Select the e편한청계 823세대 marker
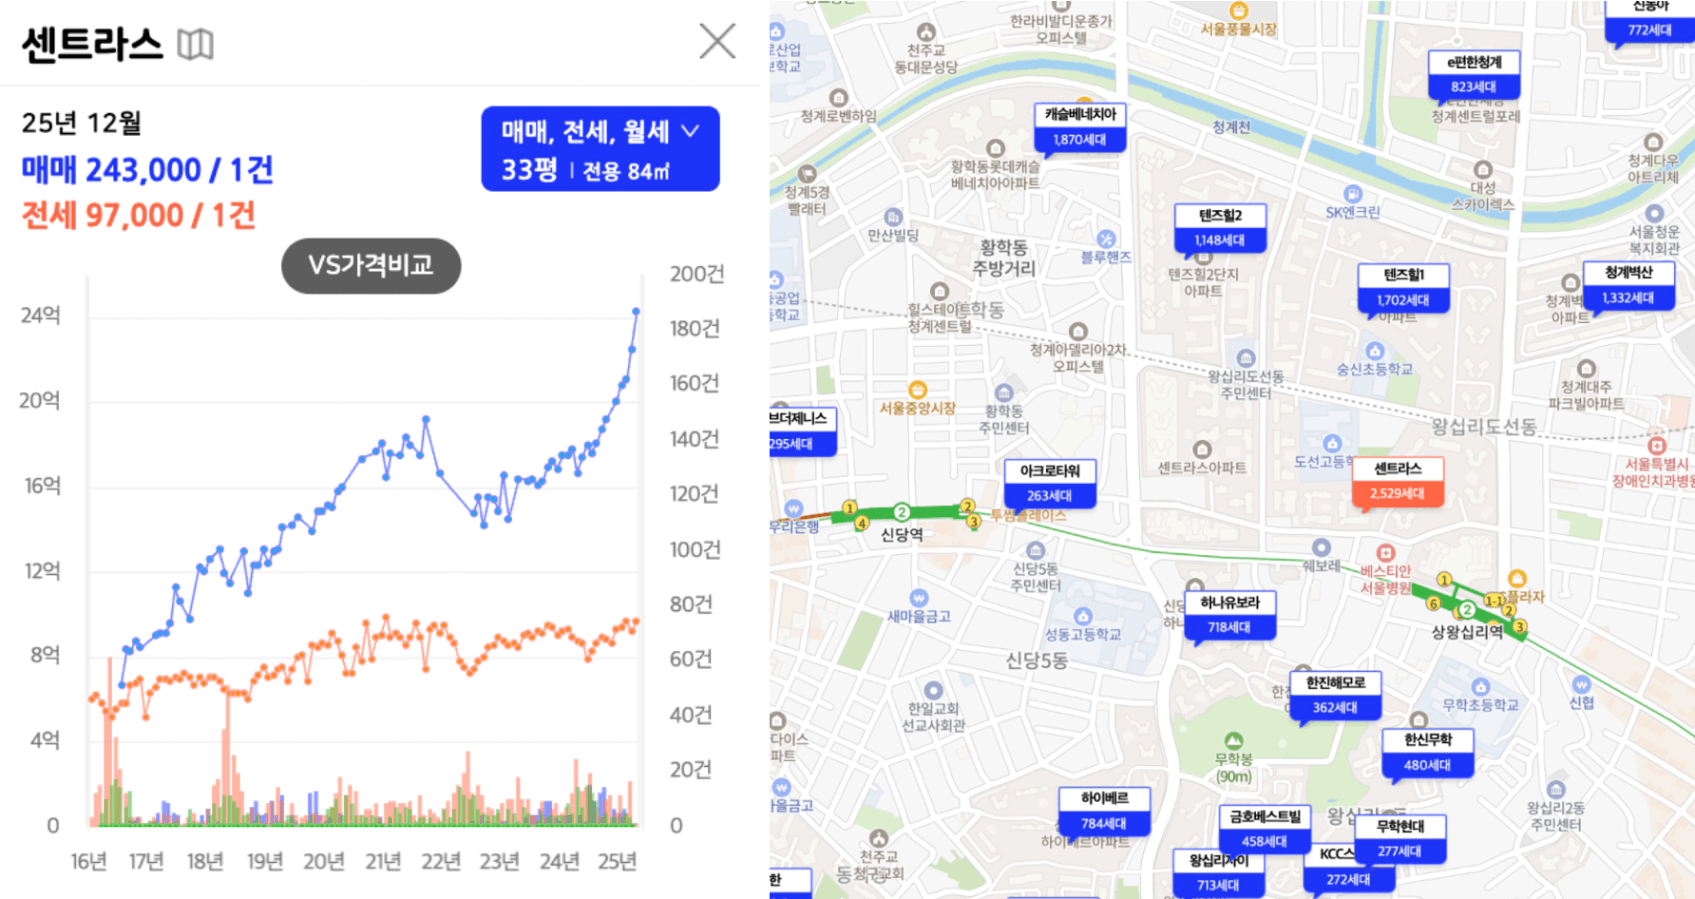The image size is (1695, 899). tap(1474, 75)
